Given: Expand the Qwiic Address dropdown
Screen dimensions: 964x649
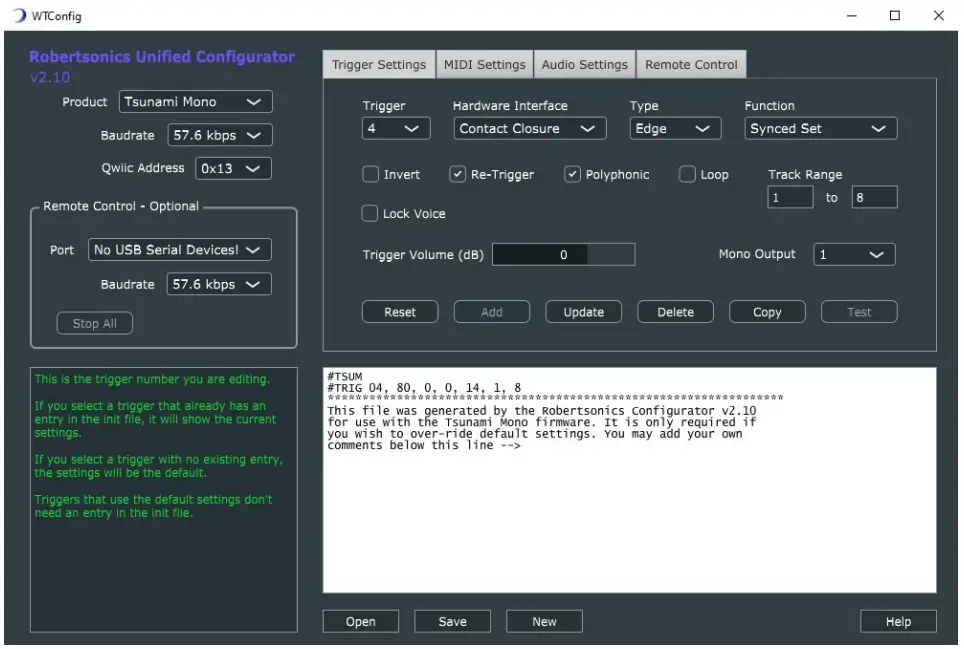Looking at the screenshot, I should tap(233, 169).
